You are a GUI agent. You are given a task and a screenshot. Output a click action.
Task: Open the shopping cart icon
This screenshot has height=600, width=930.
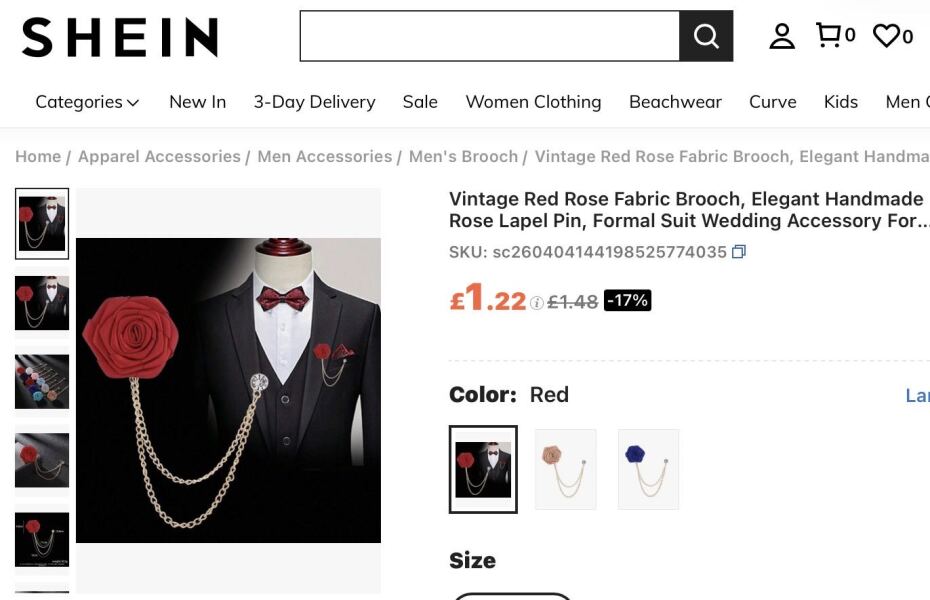tap(829, 36)
